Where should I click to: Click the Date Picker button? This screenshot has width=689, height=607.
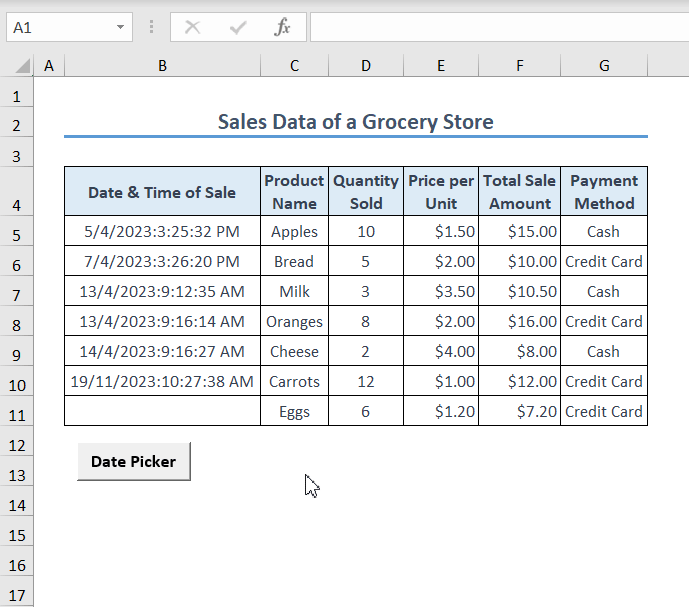point(133,462)
